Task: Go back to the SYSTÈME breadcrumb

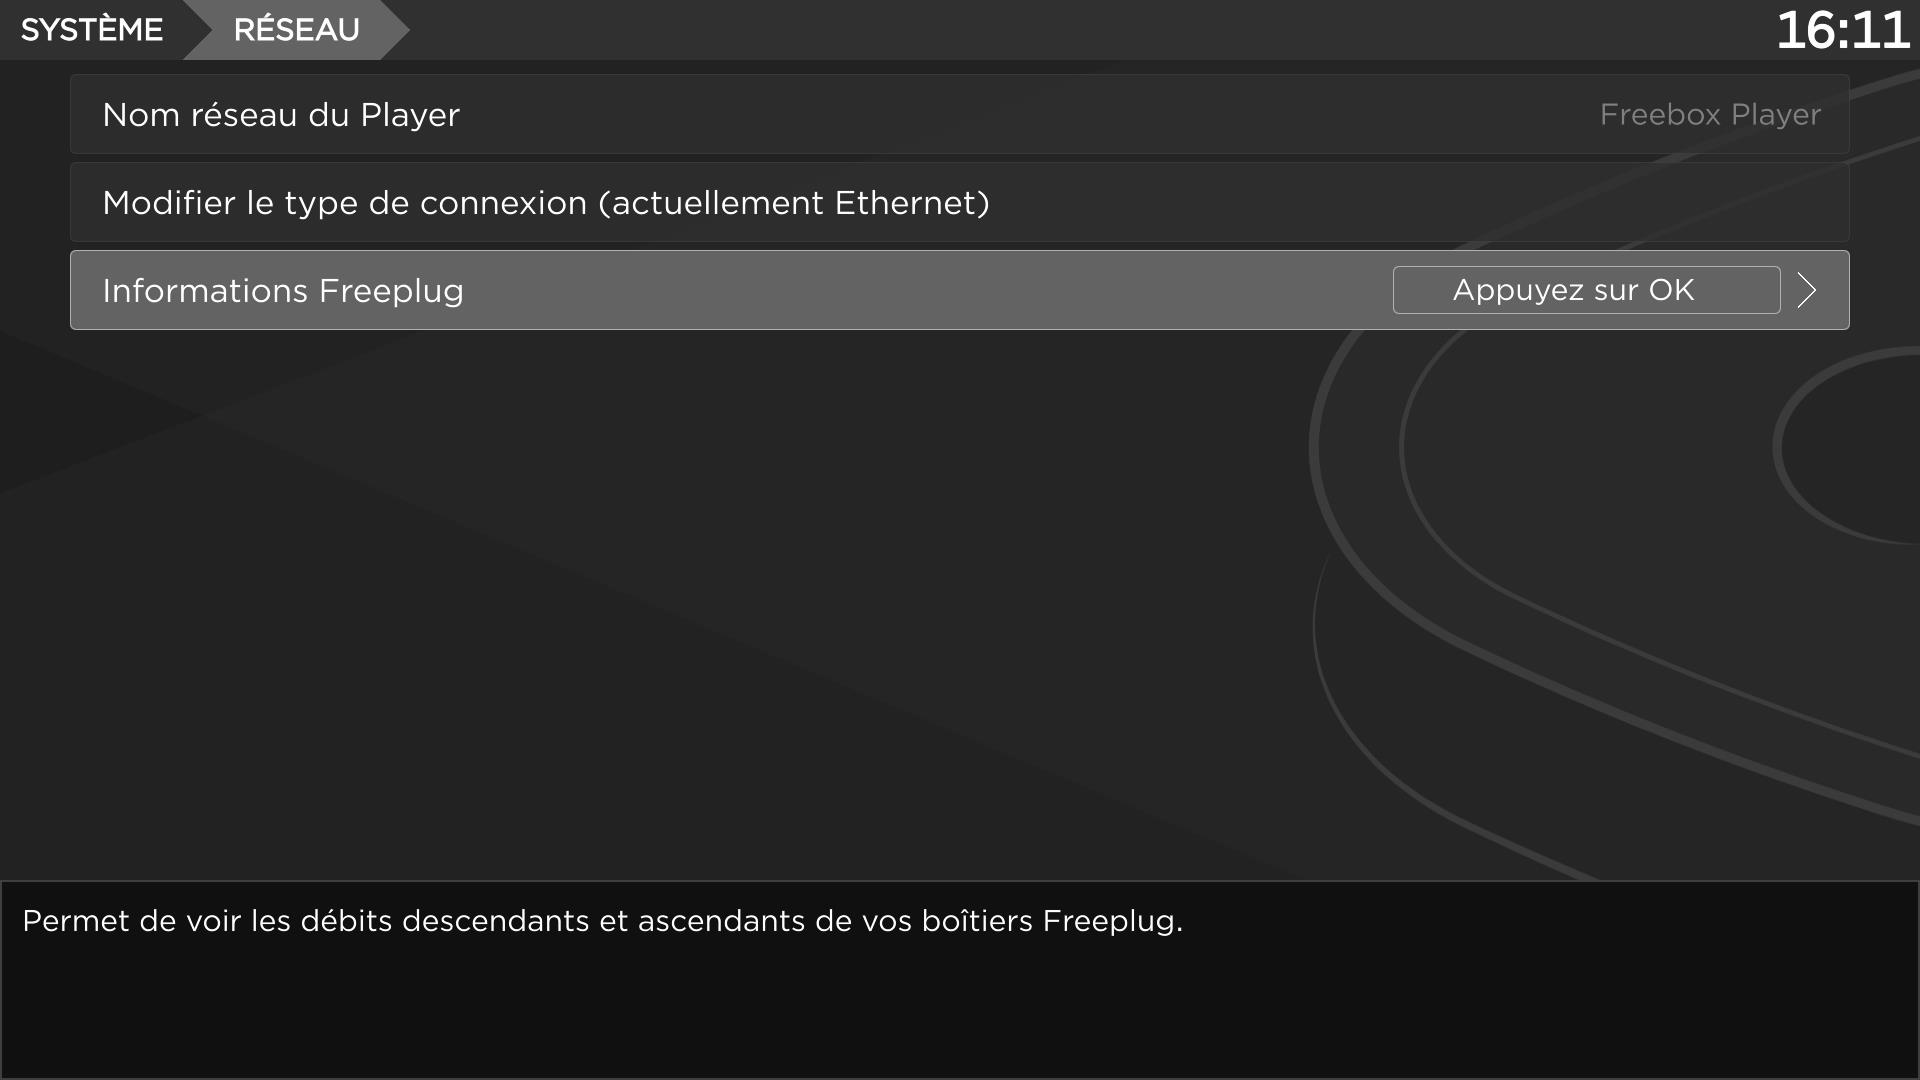Action: [x=91, y=30]
